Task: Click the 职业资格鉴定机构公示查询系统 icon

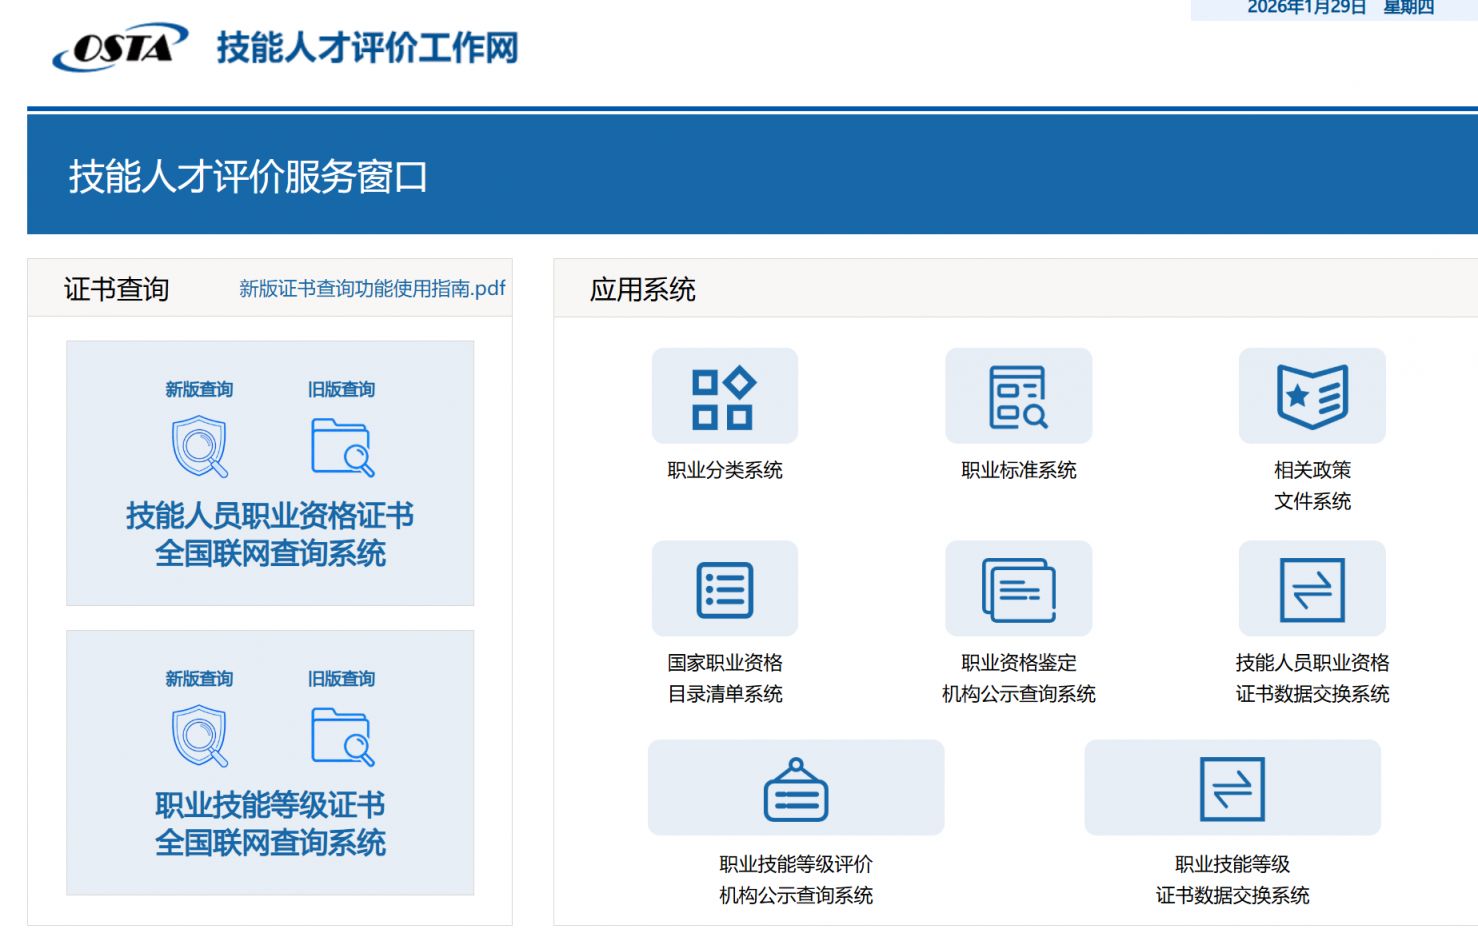Action: coord(1018,589)
